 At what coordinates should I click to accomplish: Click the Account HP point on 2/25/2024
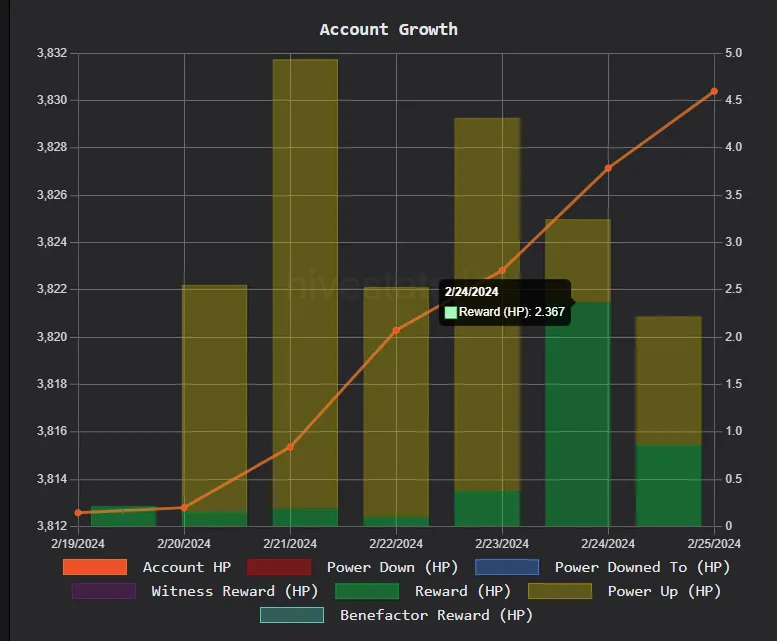point(714,91)
